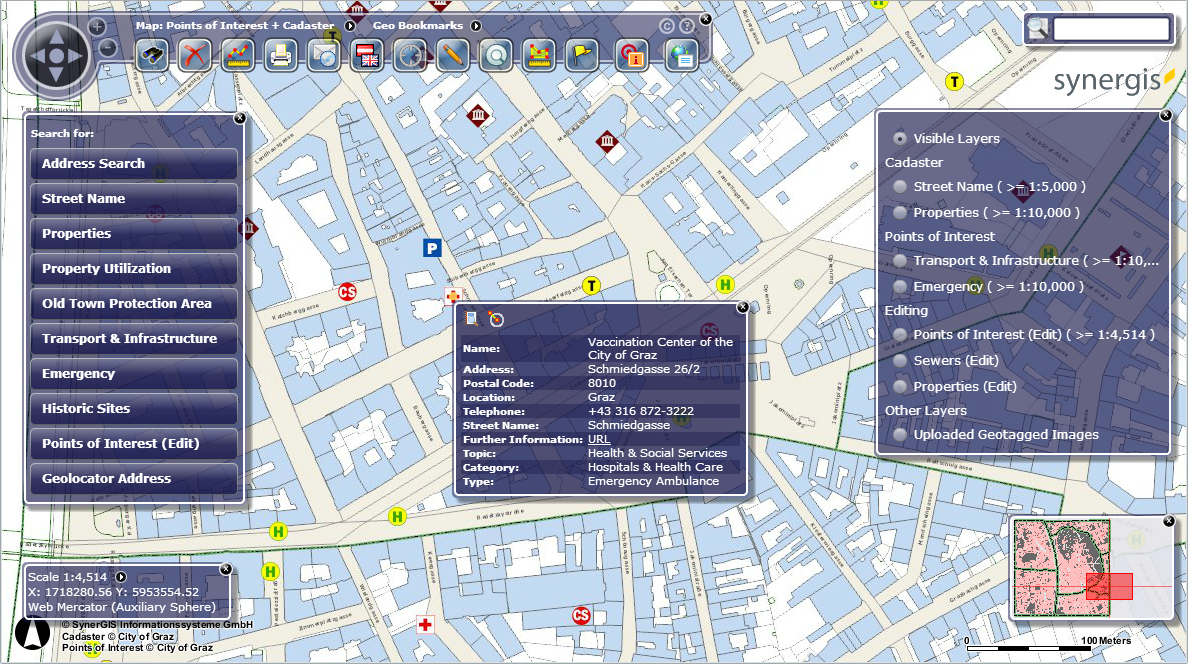Select the Visible Layers radio button
The width and height of the screenshot is (1188, 664).
[x=900, y=138]
